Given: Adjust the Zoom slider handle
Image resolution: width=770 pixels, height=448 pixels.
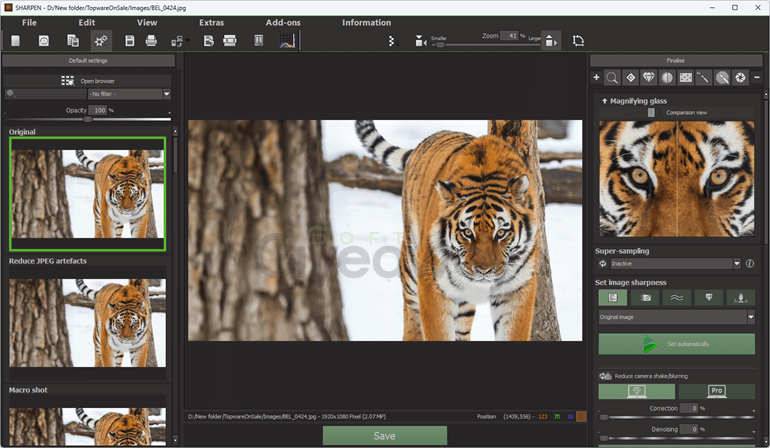Looking at the screenshot, I should (x=440, y=45).
